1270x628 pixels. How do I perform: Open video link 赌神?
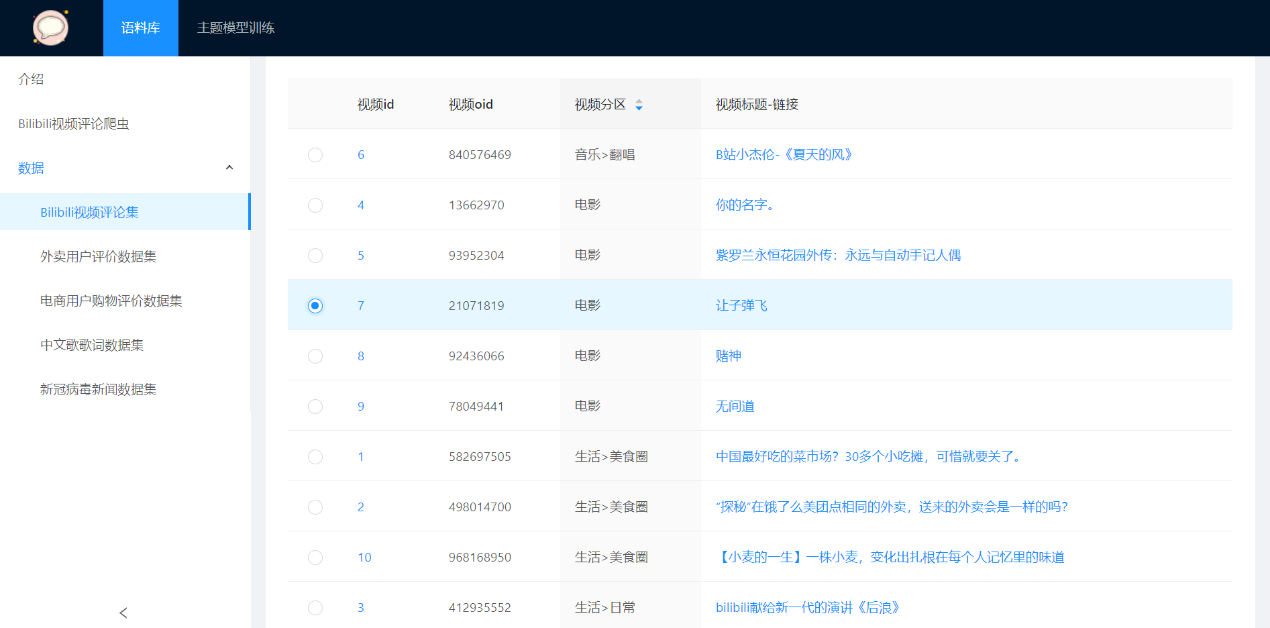728,356
